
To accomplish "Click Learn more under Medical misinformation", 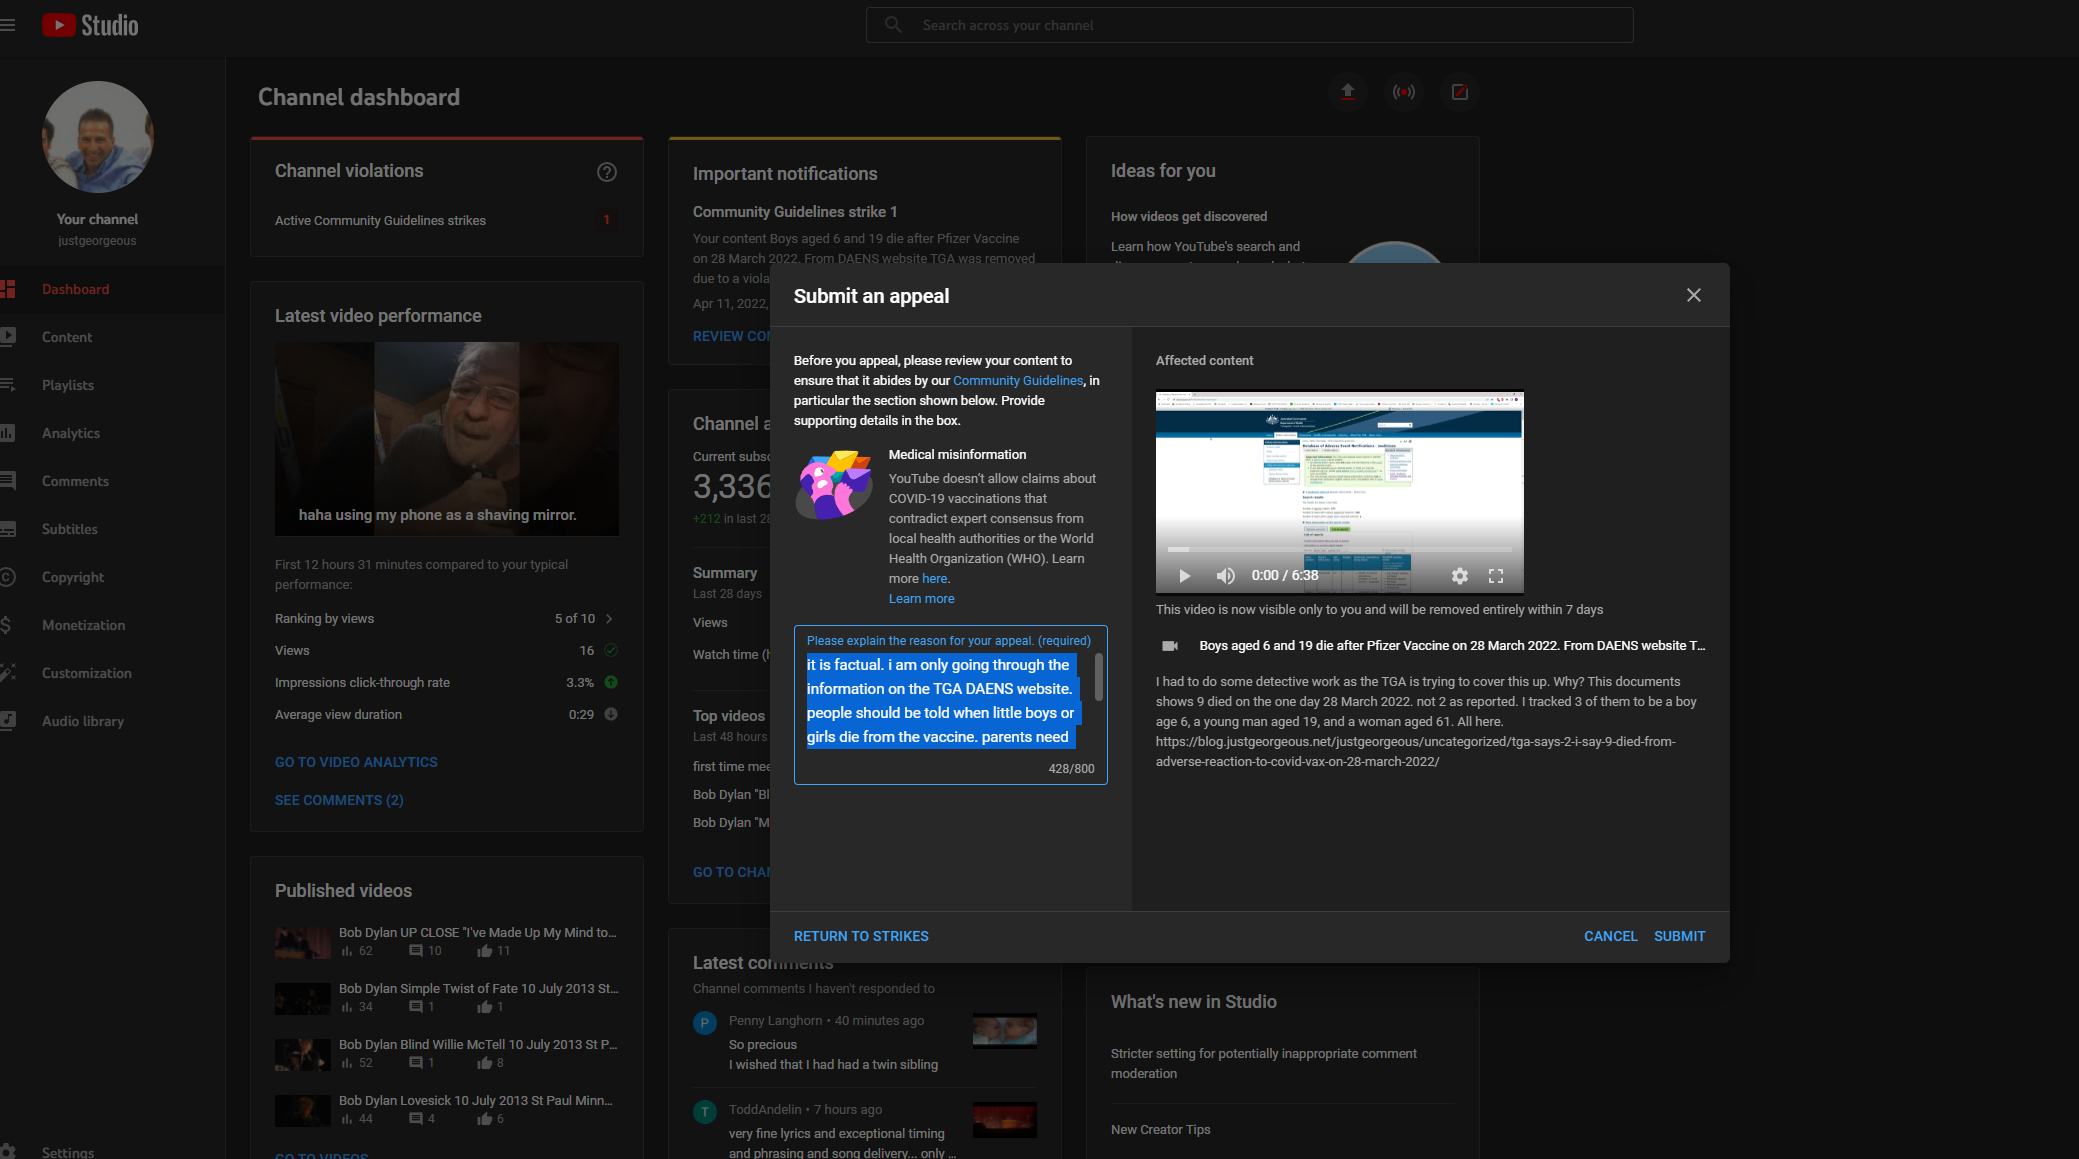I will click(x=921, y=599).
